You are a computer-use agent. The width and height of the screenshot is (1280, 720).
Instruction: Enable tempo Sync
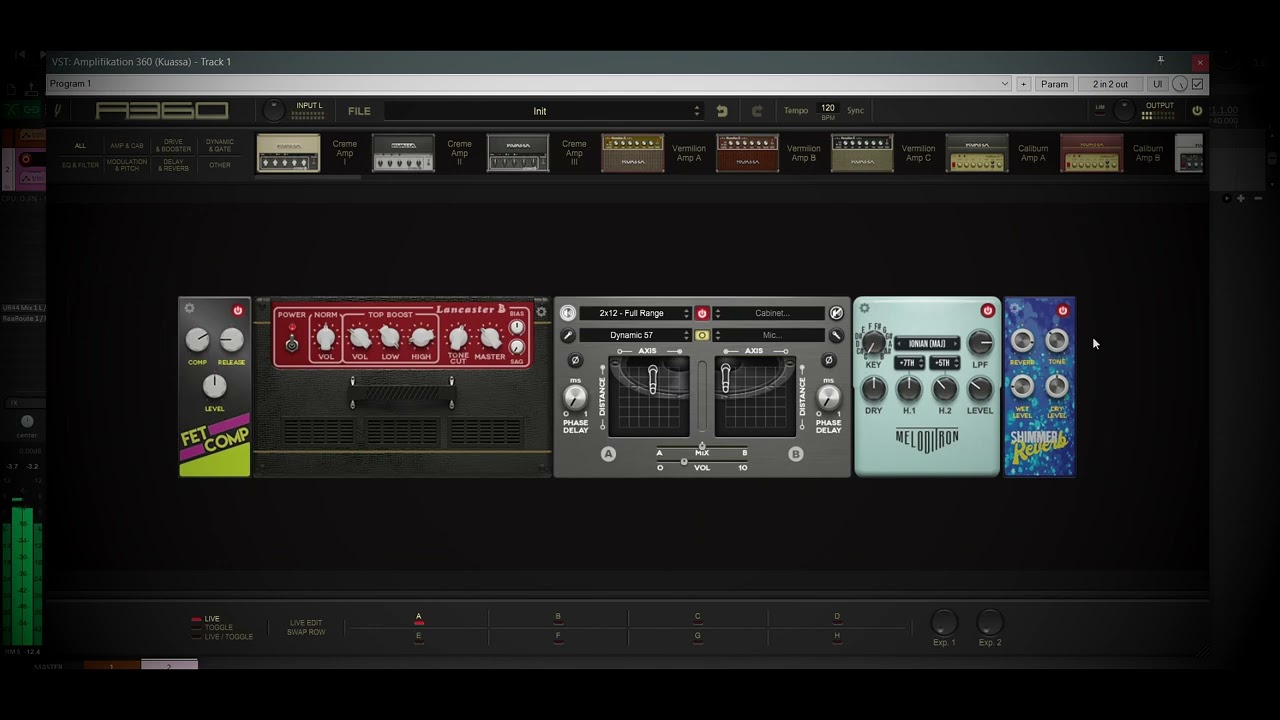(856, 111)
